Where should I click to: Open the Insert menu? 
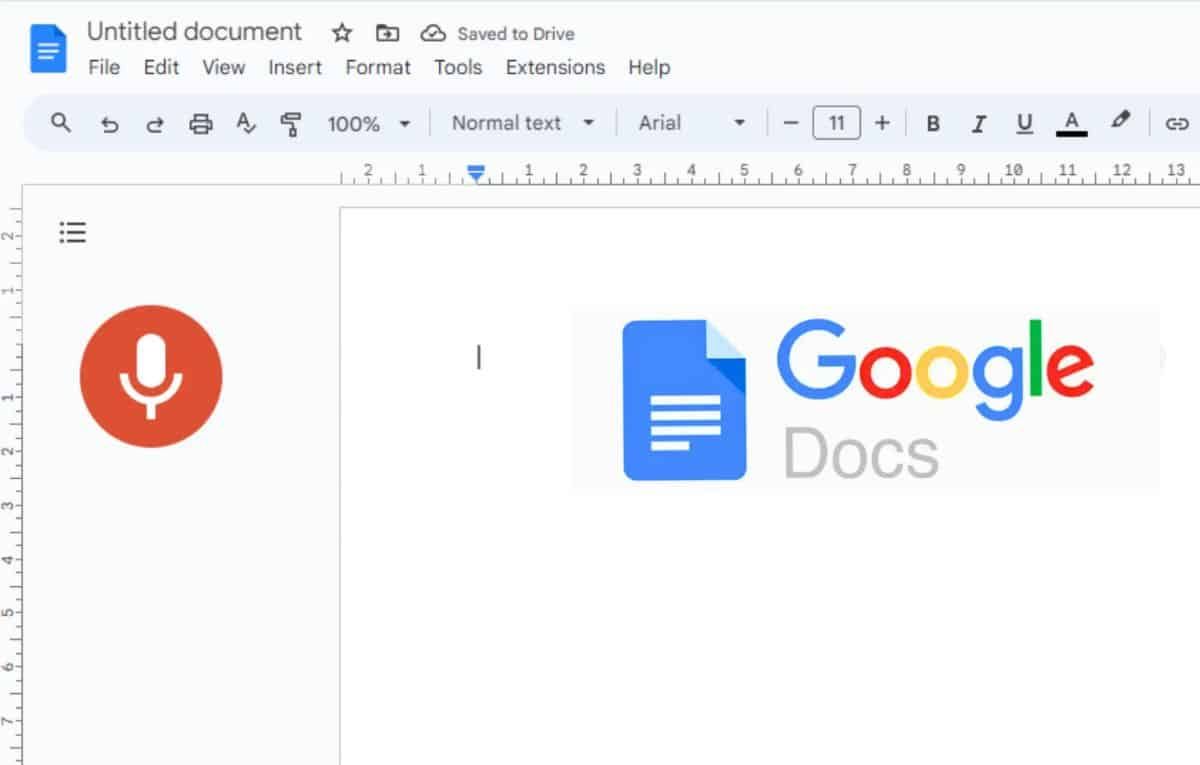(295, 68)
